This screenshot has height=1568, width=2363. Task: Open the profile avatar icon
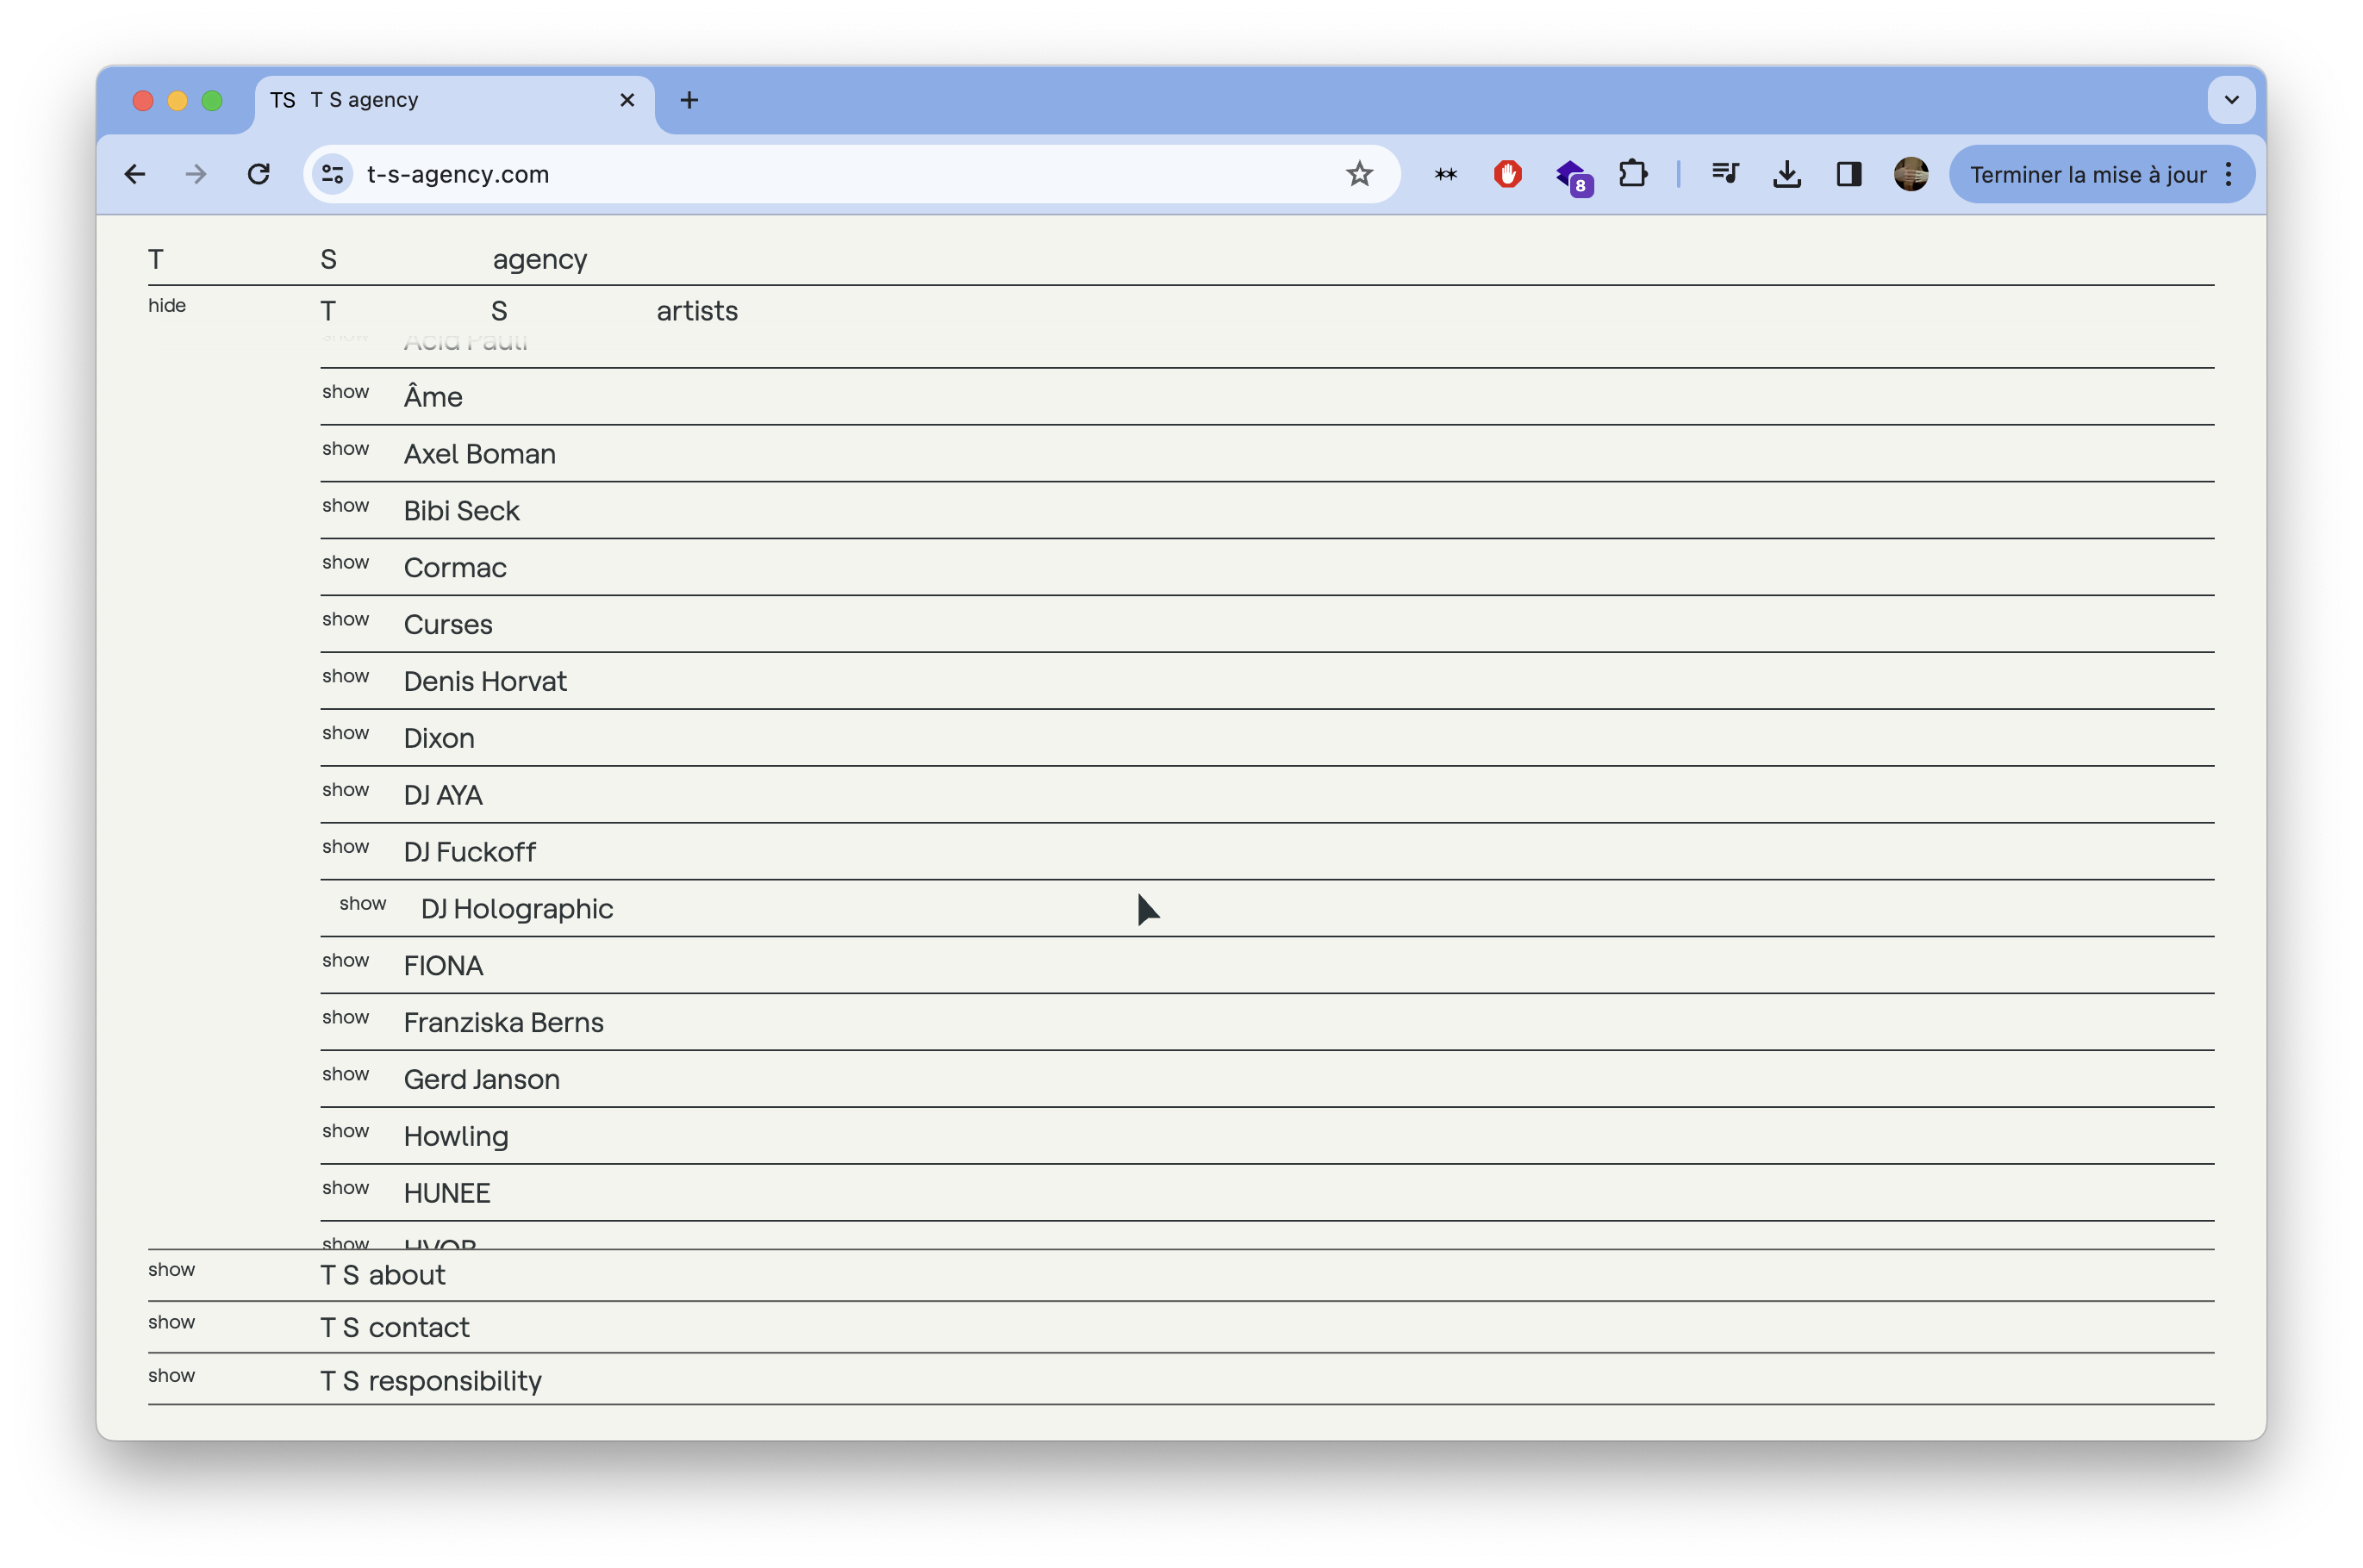[1910, 174]
